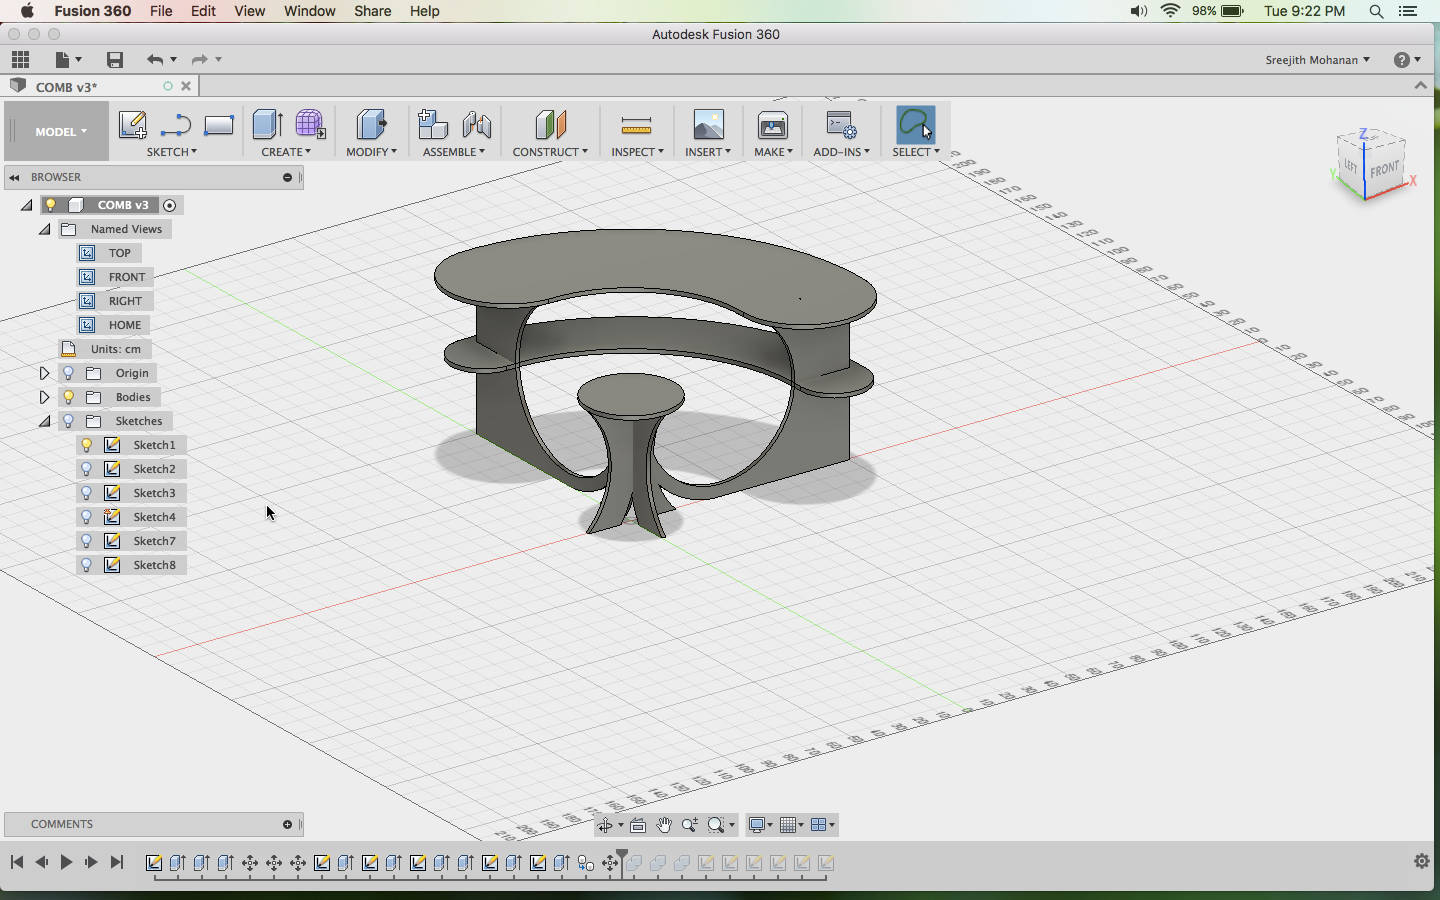Screen dimensions: 1440x900
Task: Toggle visibility bulb of Sketch8
Action: coord(87,565)
